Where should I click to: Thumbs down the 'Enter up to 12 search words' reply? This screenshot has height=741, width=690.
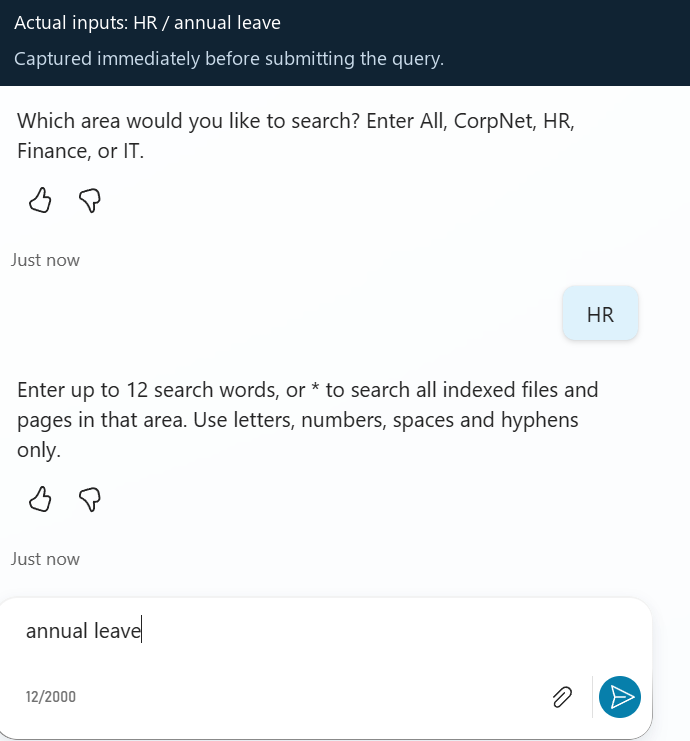pyautogui.click(x=90, y=499)
